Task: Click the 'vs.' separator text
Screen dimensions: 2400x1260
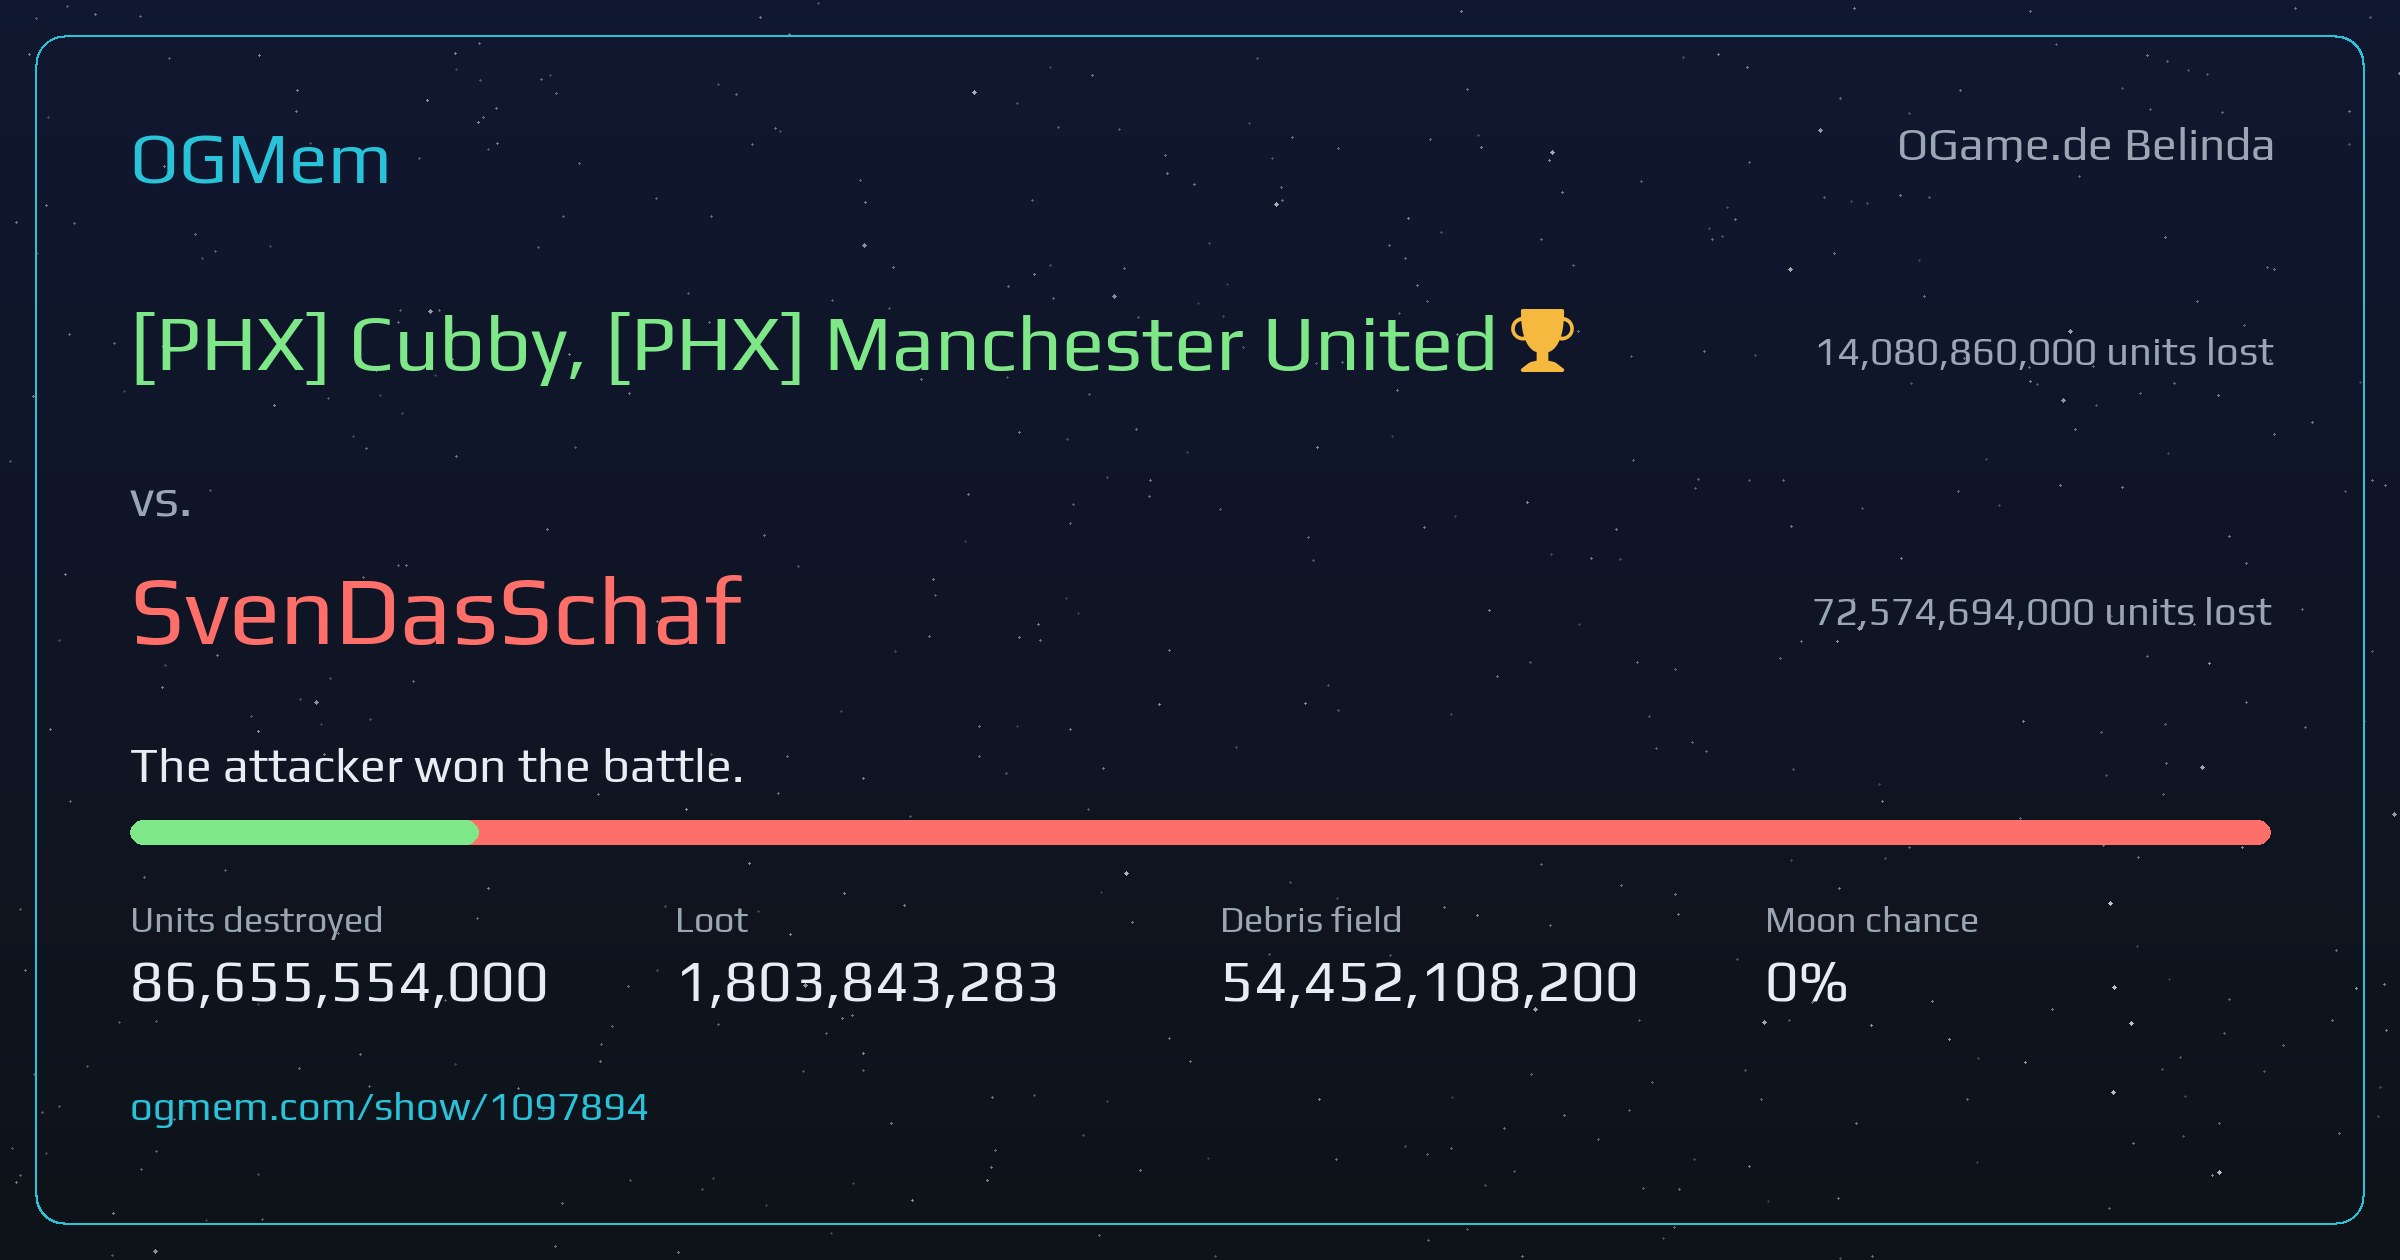Action: (160, 503)
